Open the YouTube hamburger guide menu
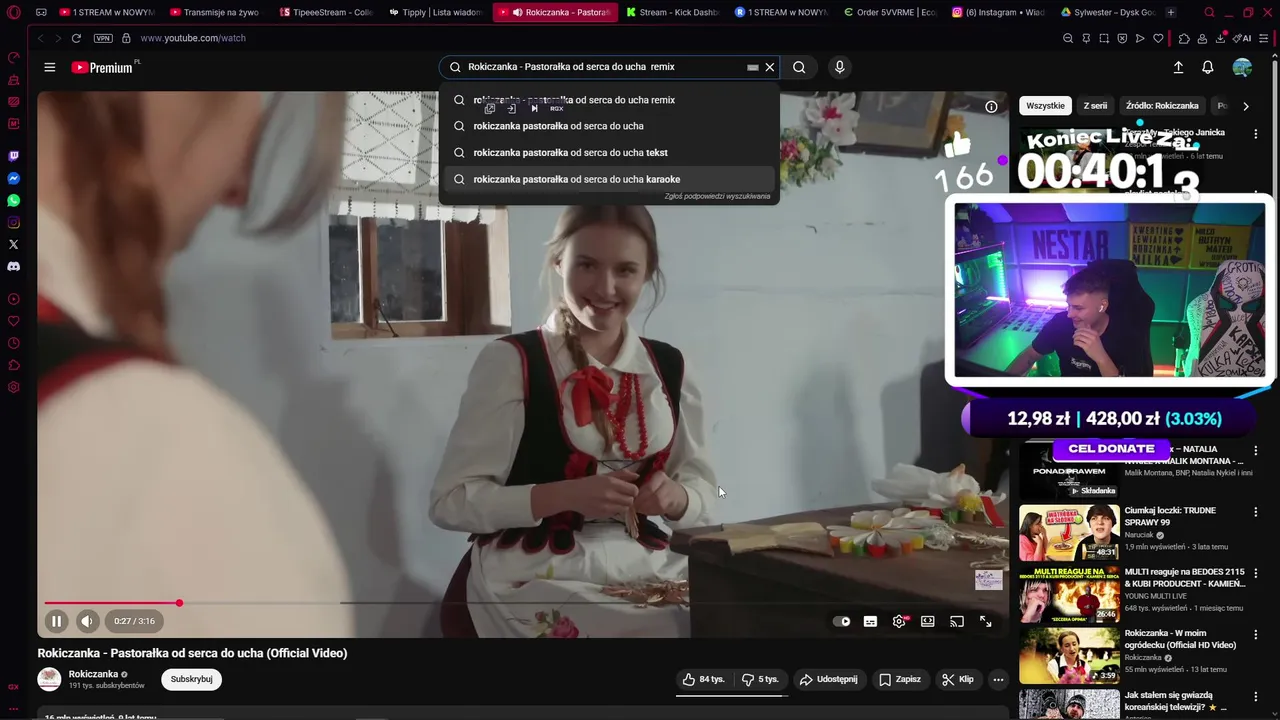The image size is (1280, 720). (50, 67)
